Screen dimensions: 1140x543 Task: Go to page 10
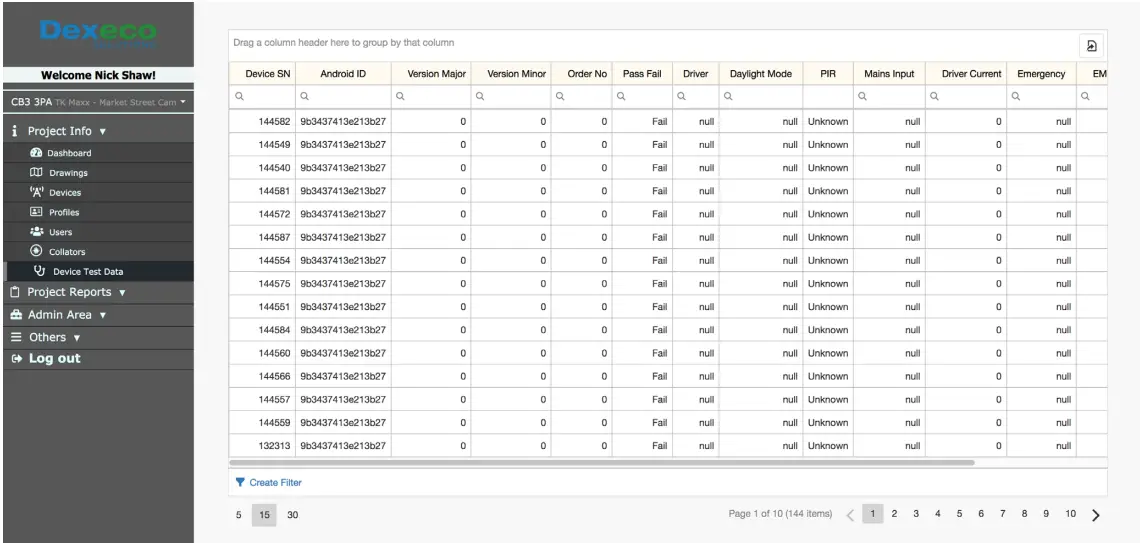click(x=1070, y=514)
